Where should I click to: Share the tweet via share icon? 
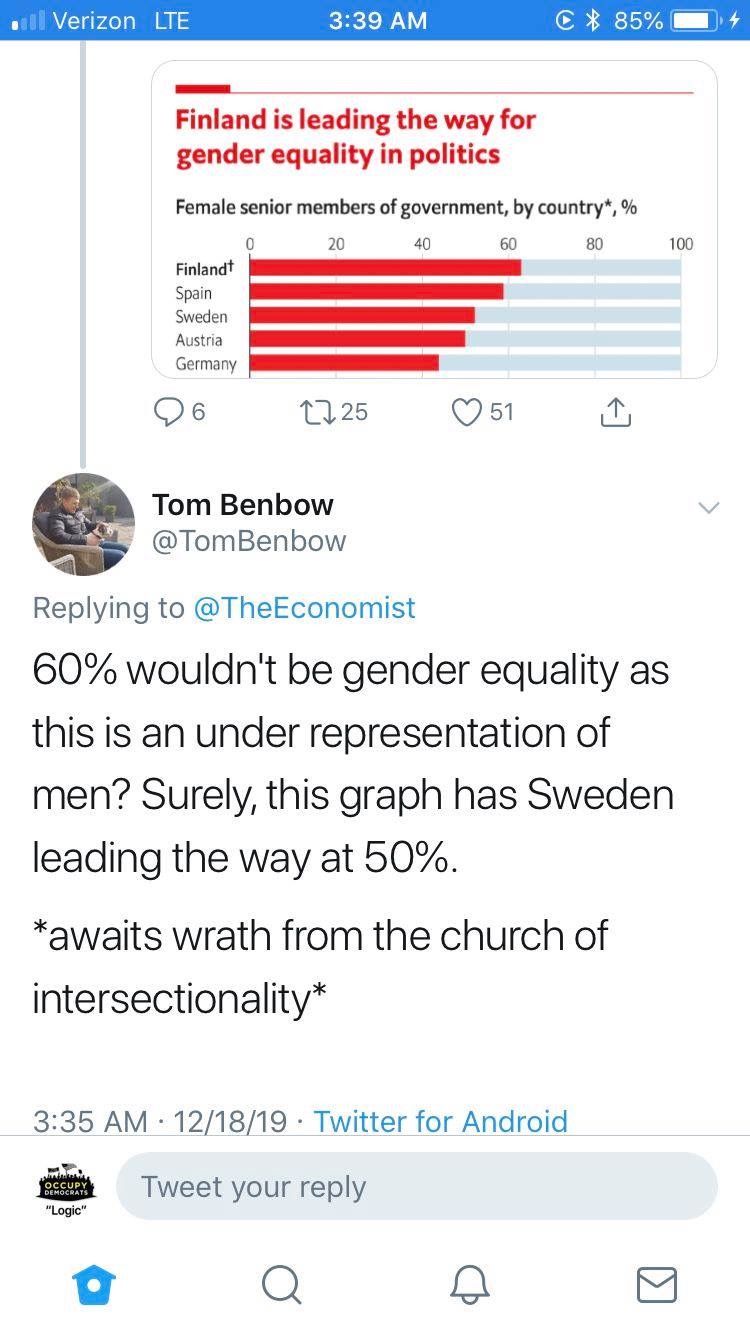(x=615, y=412)
